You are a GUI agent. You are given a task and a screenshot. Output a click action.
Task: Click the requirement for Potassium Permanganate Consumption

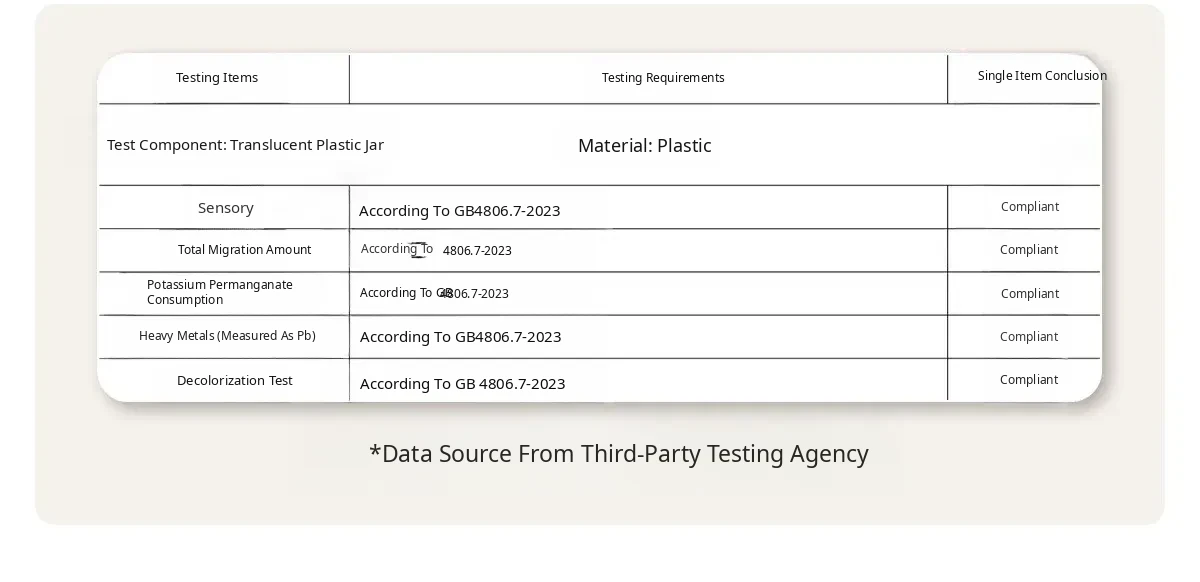[x=434, y=293]
